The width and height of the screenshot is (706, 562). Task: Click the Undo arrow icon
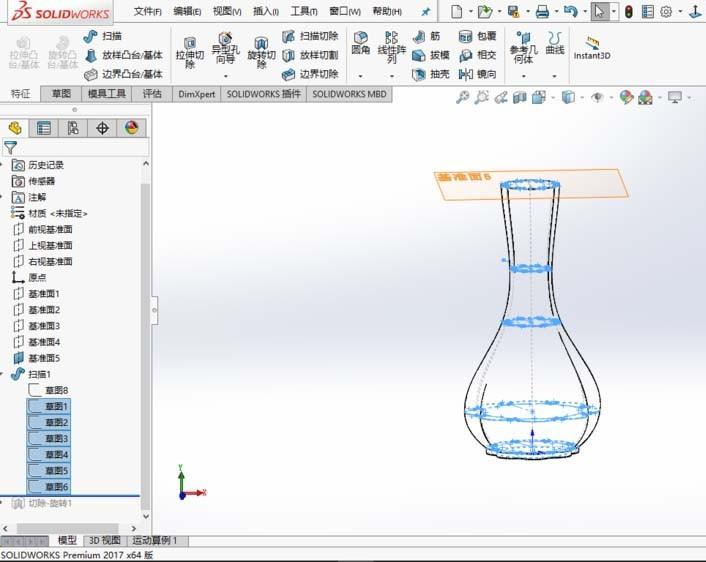[x=570, y=11]
